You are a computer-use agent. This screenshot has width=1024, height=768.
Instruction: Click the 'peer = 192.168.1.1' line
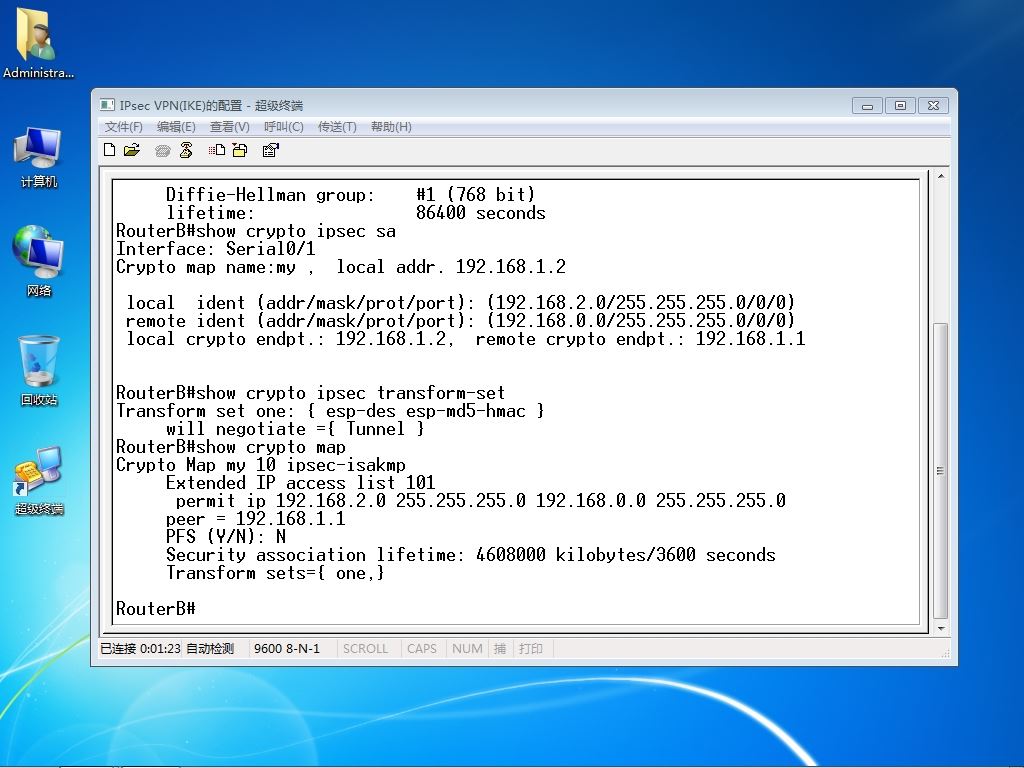click(x=255, y=519)
